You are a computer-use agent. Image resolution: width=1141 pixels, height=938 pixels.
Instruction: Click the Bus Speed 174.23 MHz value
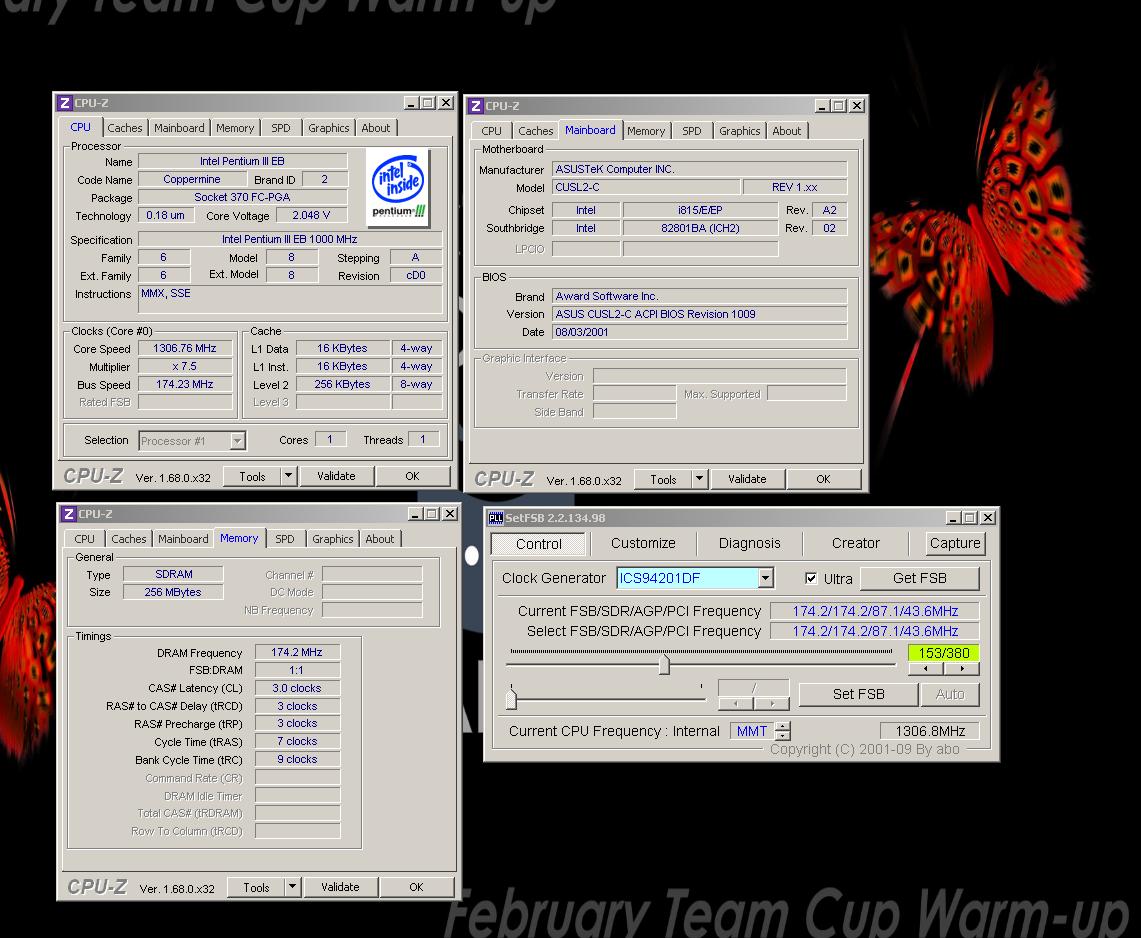click(x=185, y=384)
